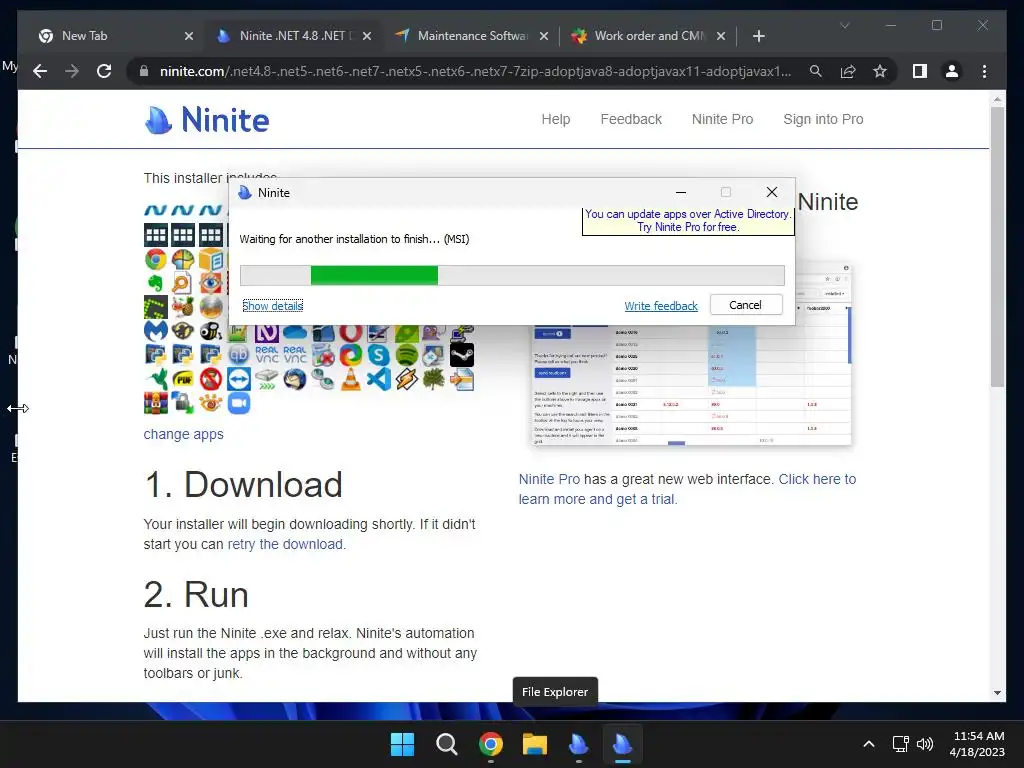
Task: Show details in Ninite installer
Action: pyautogui.click(x=272, y=306)
